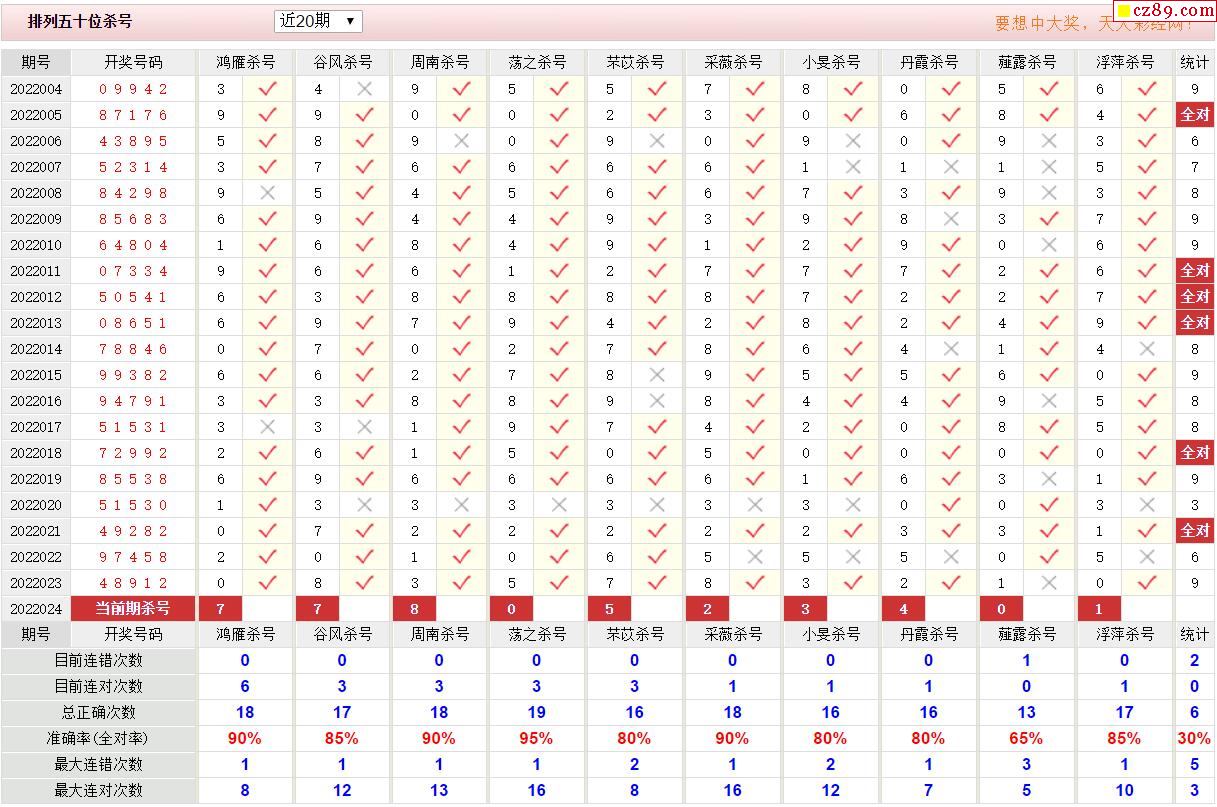Click the X mark for 谷风杀号 in row 2022004
The width and height of the screenshot is (1217, 807).
(x=365, y=89)
